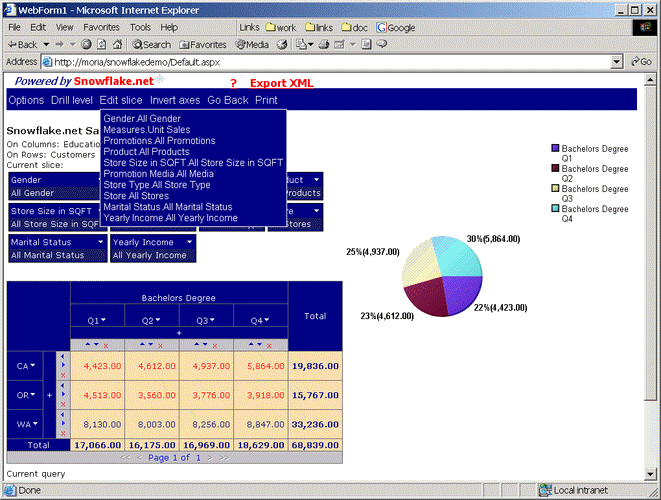Move the OR row with right arrow
The image size is (661, 500).
[x=63, y=394]
